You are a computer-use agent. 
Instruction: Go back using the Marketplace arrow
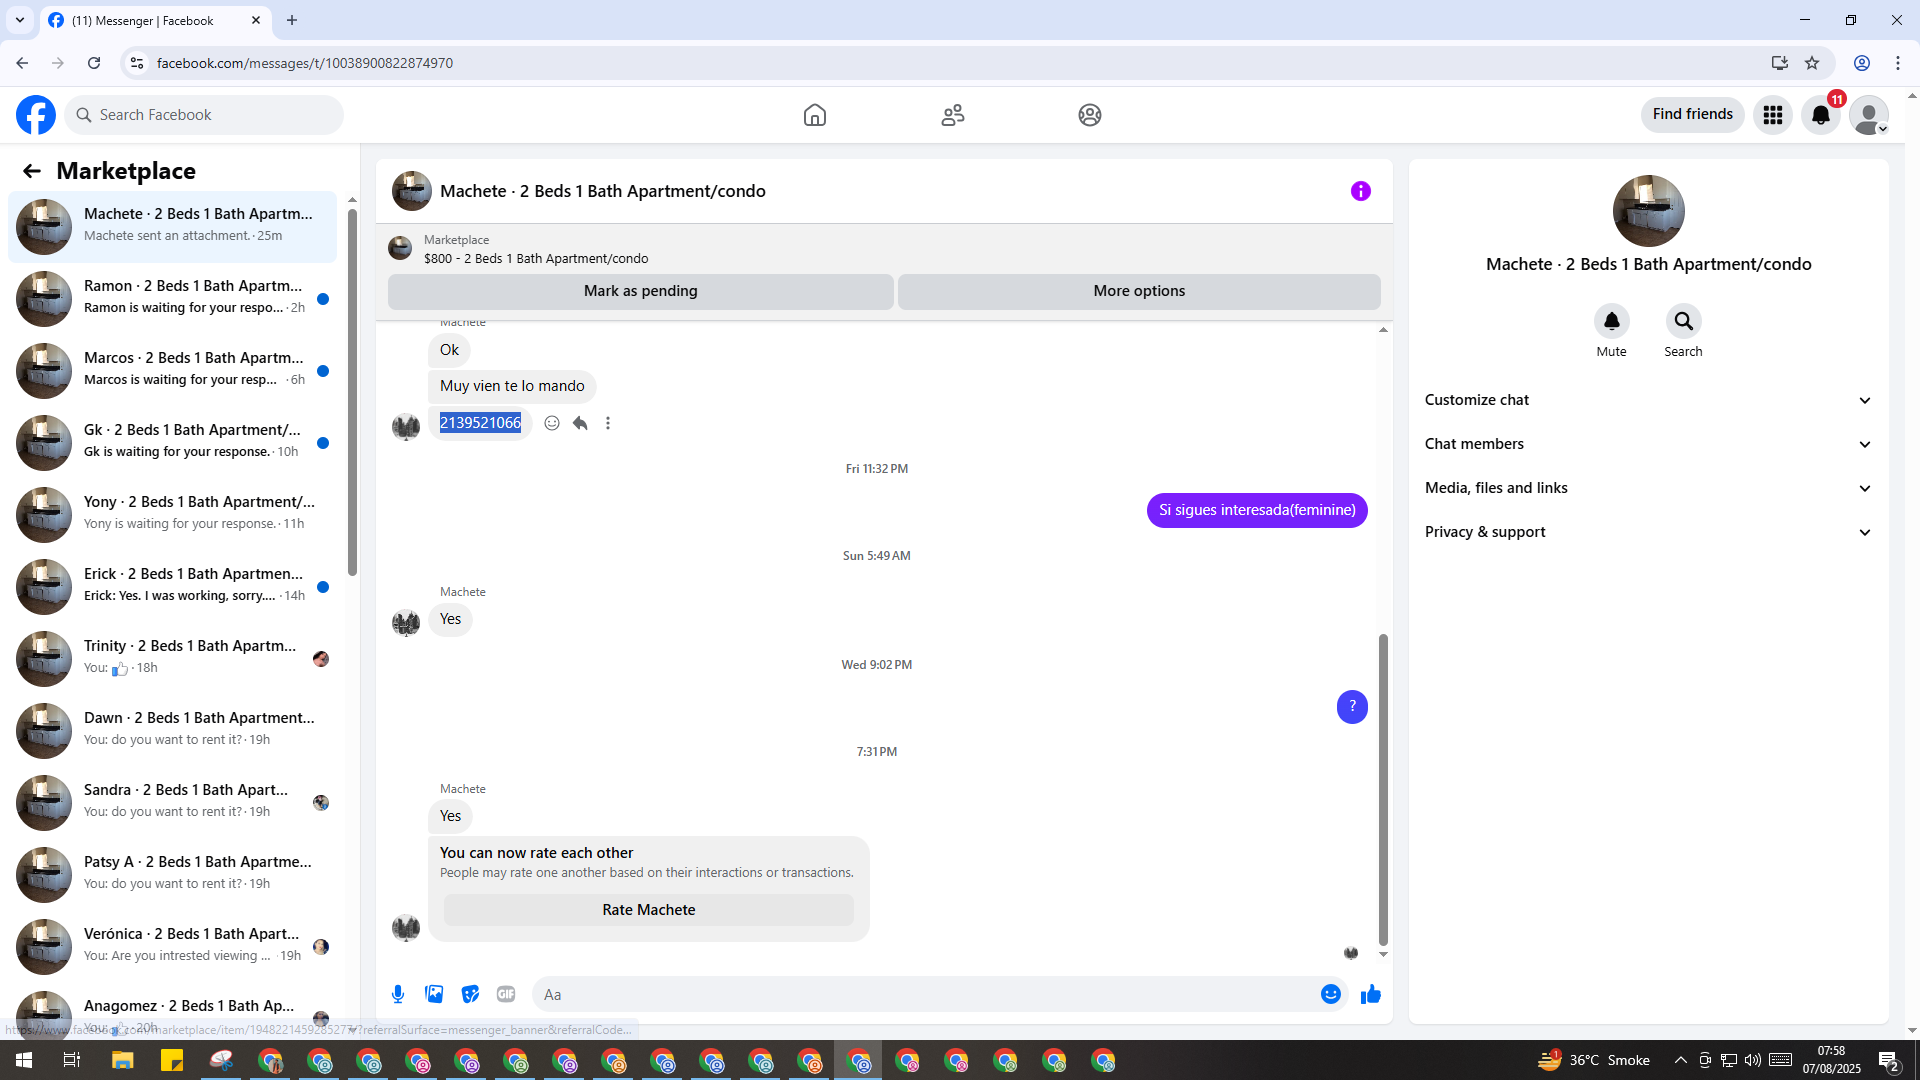32,171
